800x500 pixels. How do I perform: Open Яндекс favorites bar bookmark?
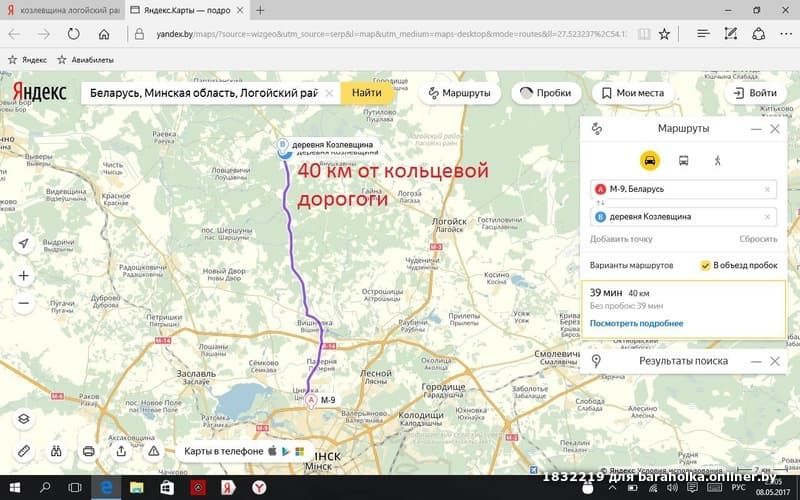pos(28,60)
